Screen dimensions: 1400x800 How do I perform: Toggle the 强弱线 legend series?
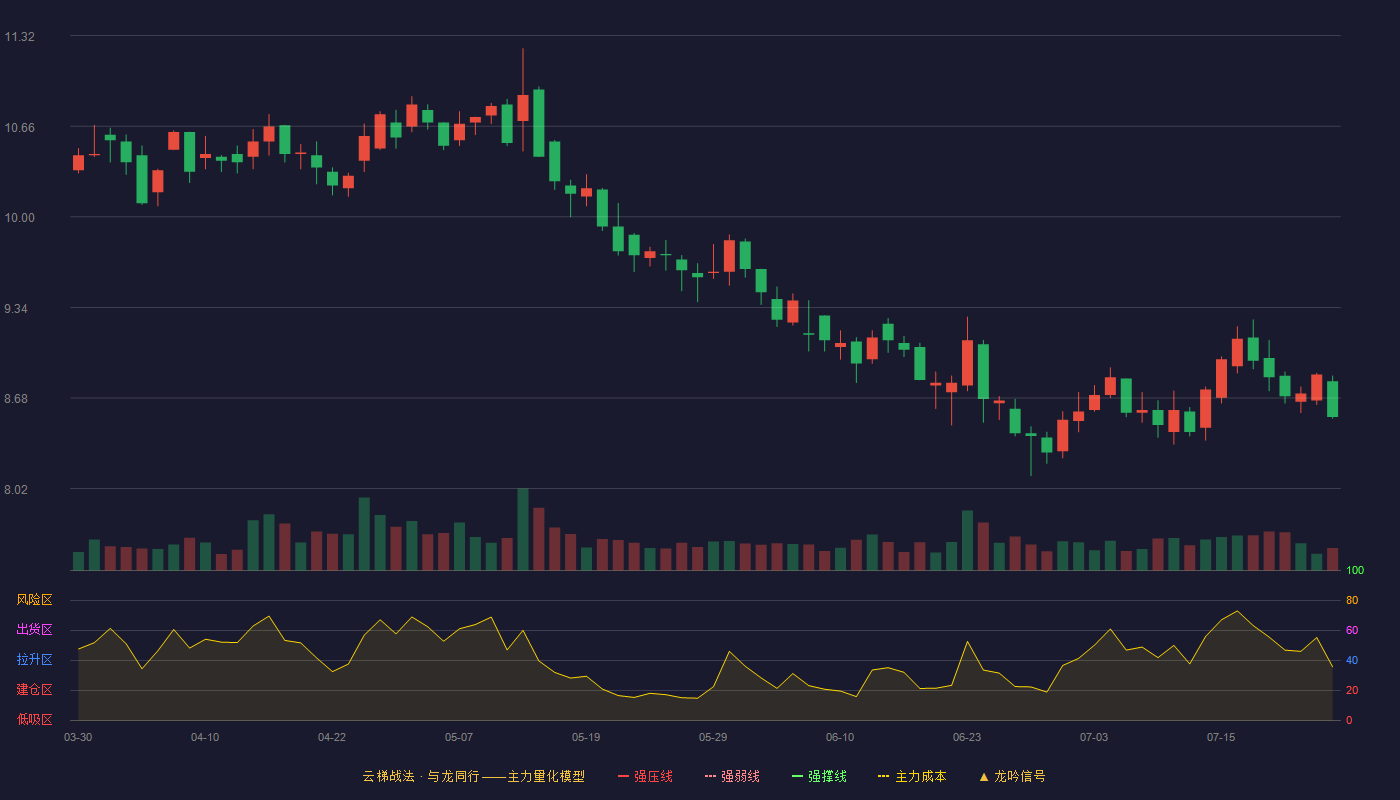pyautogui.click(x=732, y=776)
